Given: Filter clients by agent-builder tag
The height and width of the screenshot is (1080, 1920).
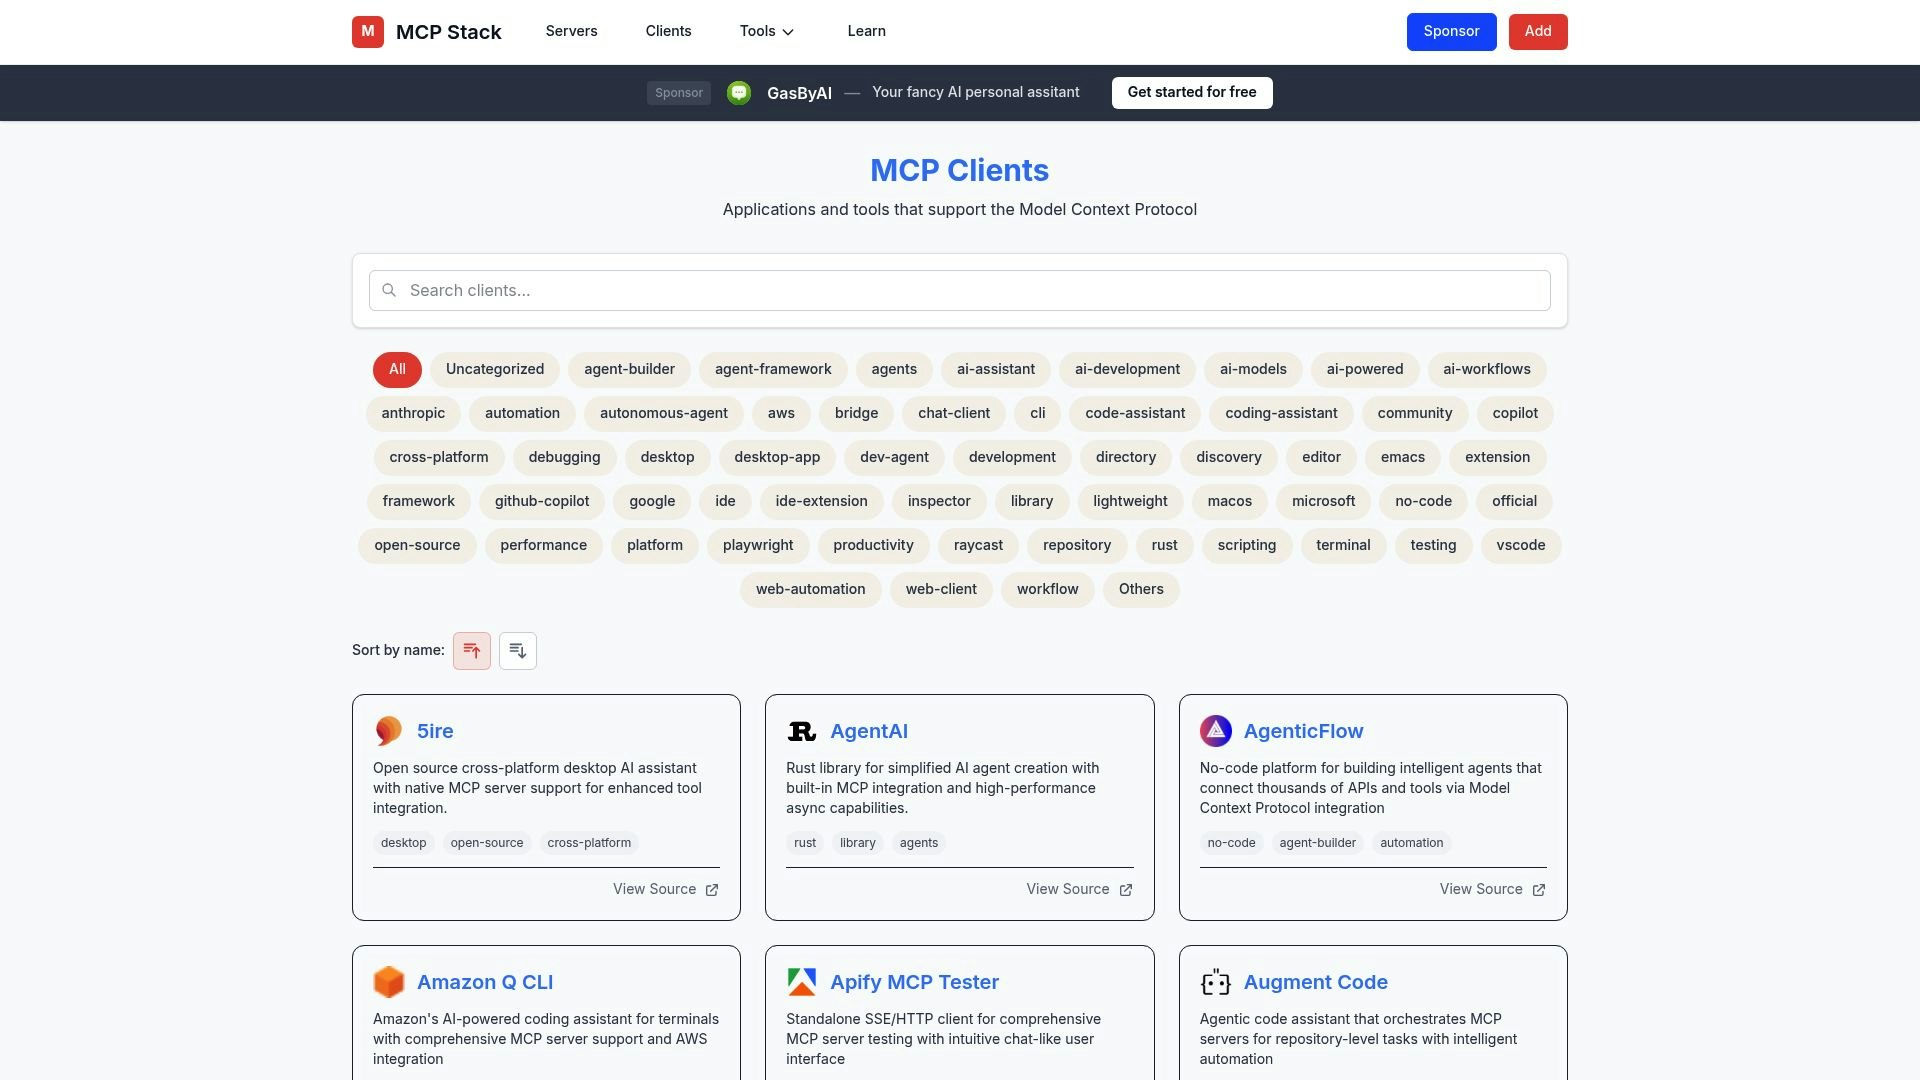Looking at the screenshot, I should (x=629, y=370).
